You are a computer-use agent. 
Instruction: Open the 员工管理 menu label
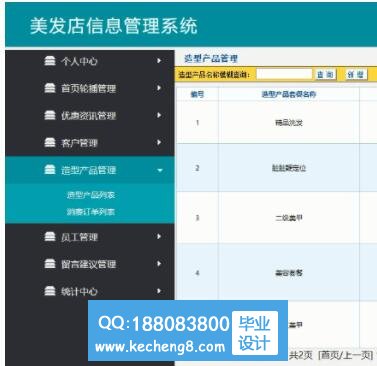click(x=79, y=237)
